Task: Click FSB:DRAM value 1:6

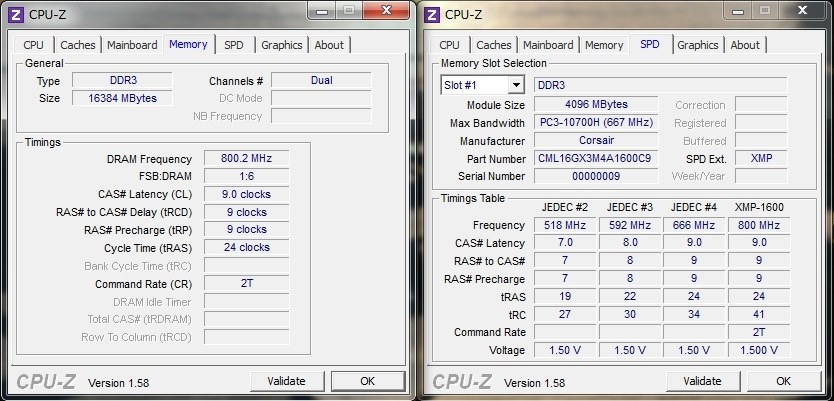Action: 246,176
